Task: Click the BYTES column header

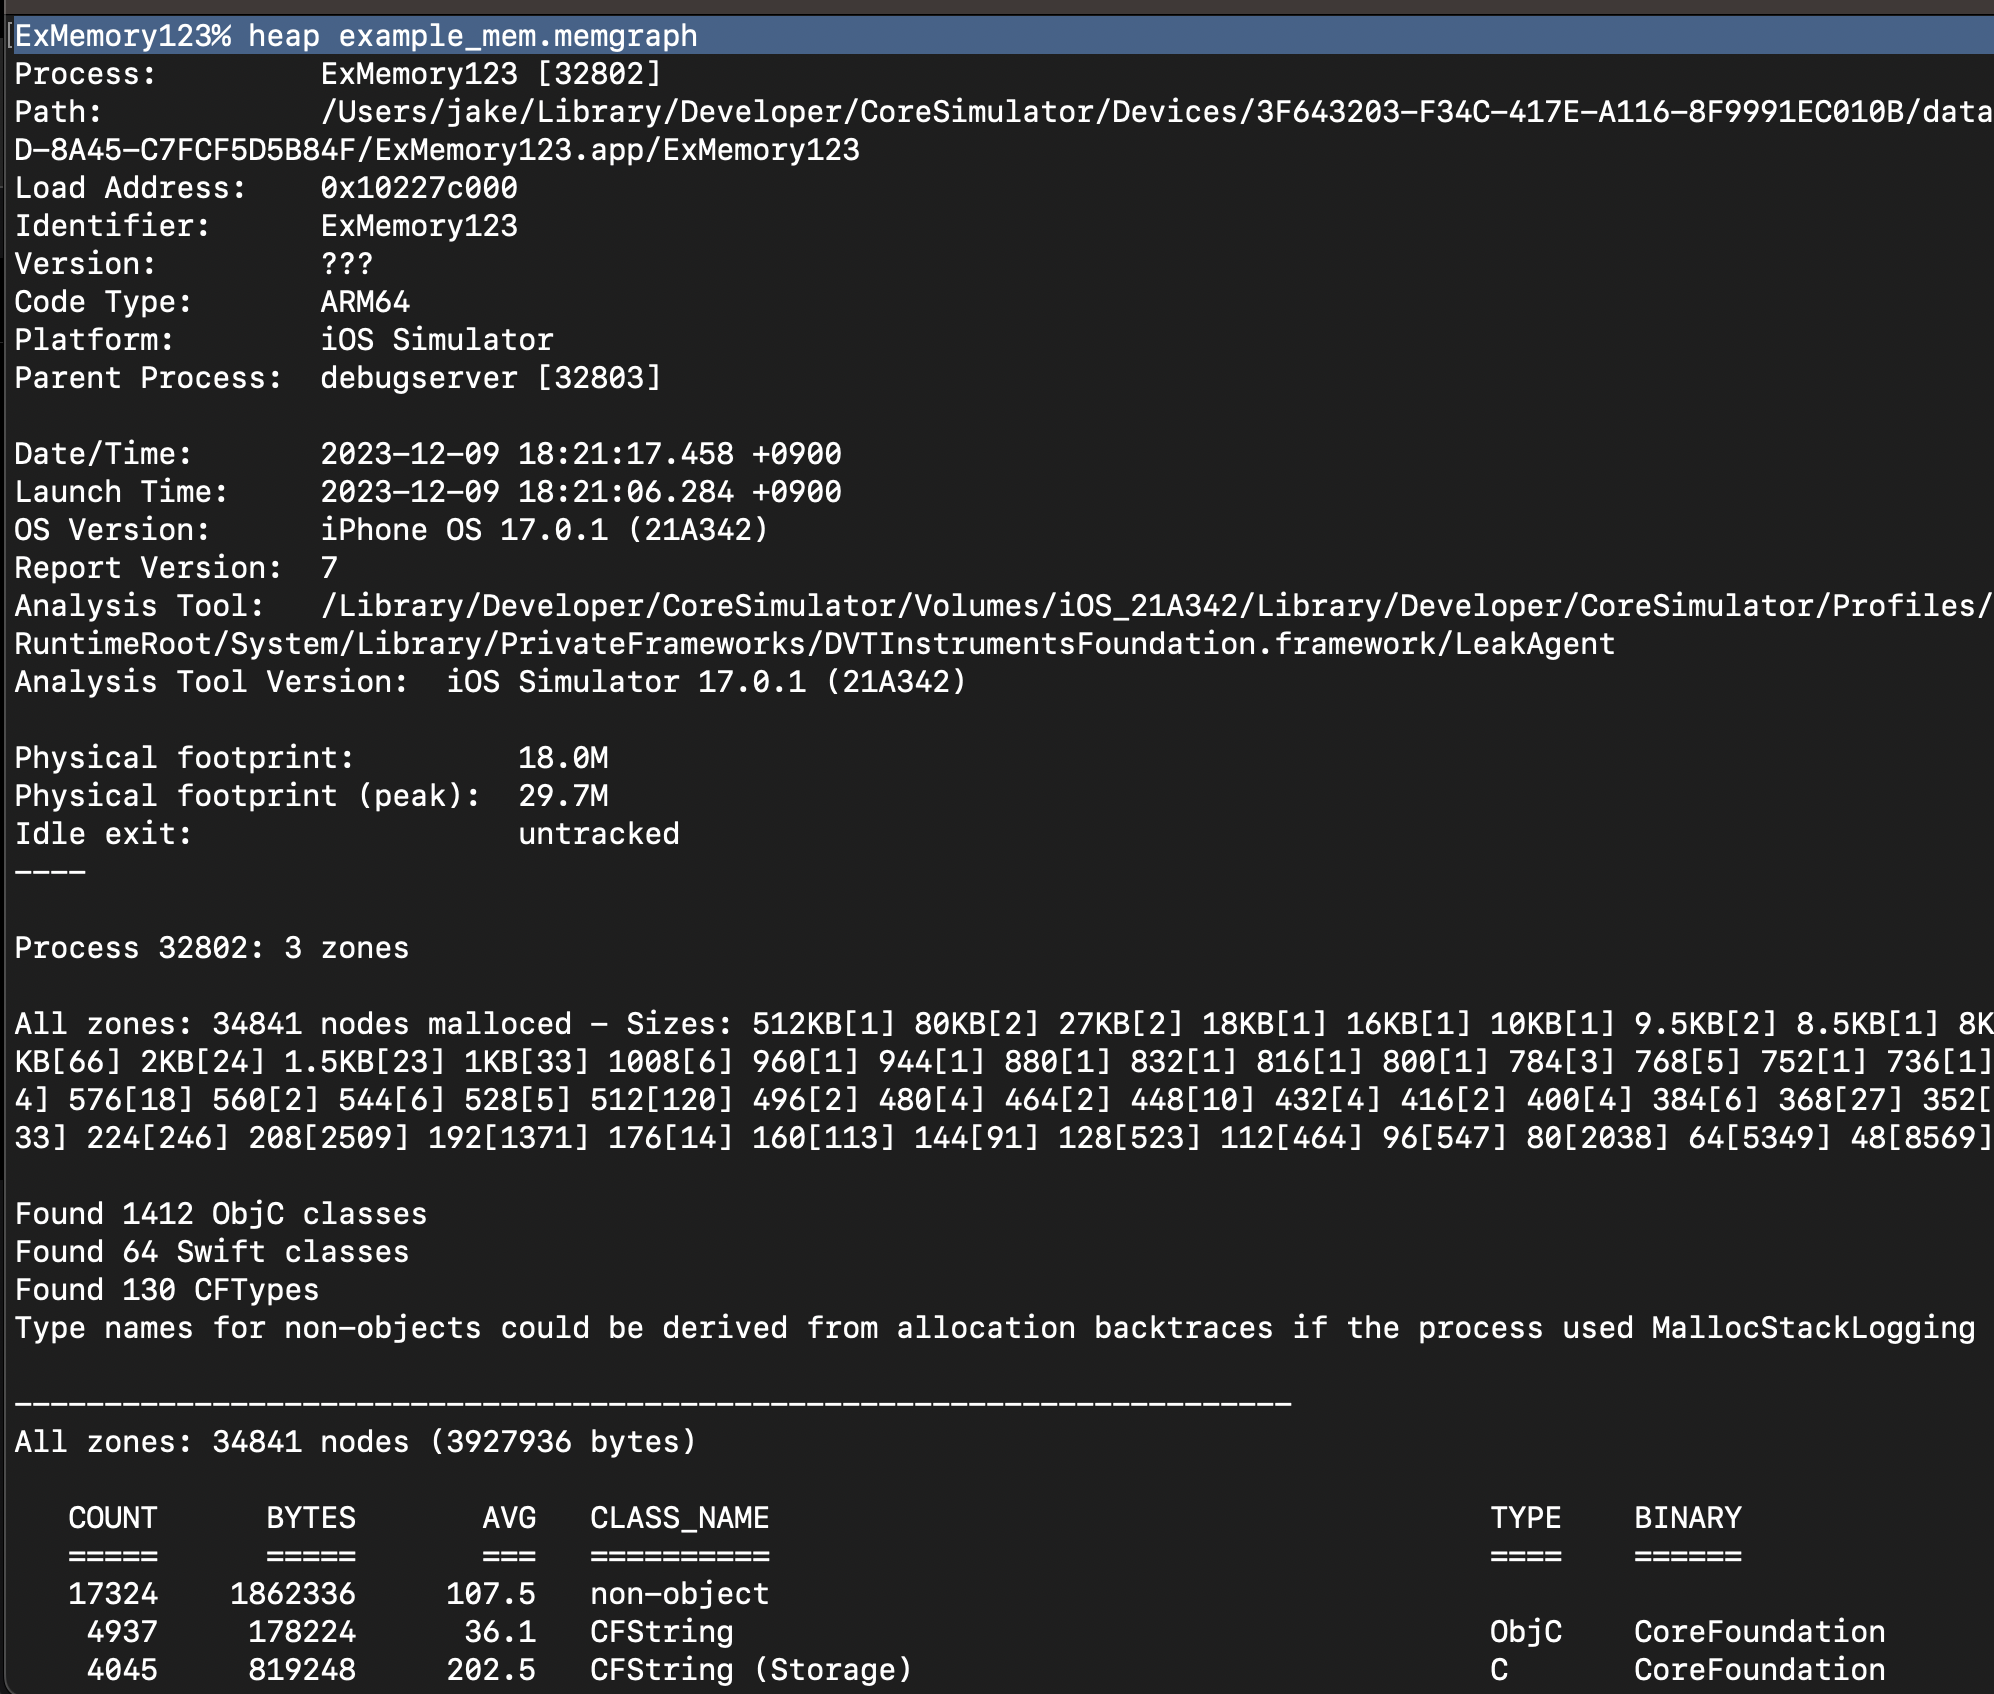Action: click(310, 1518)
